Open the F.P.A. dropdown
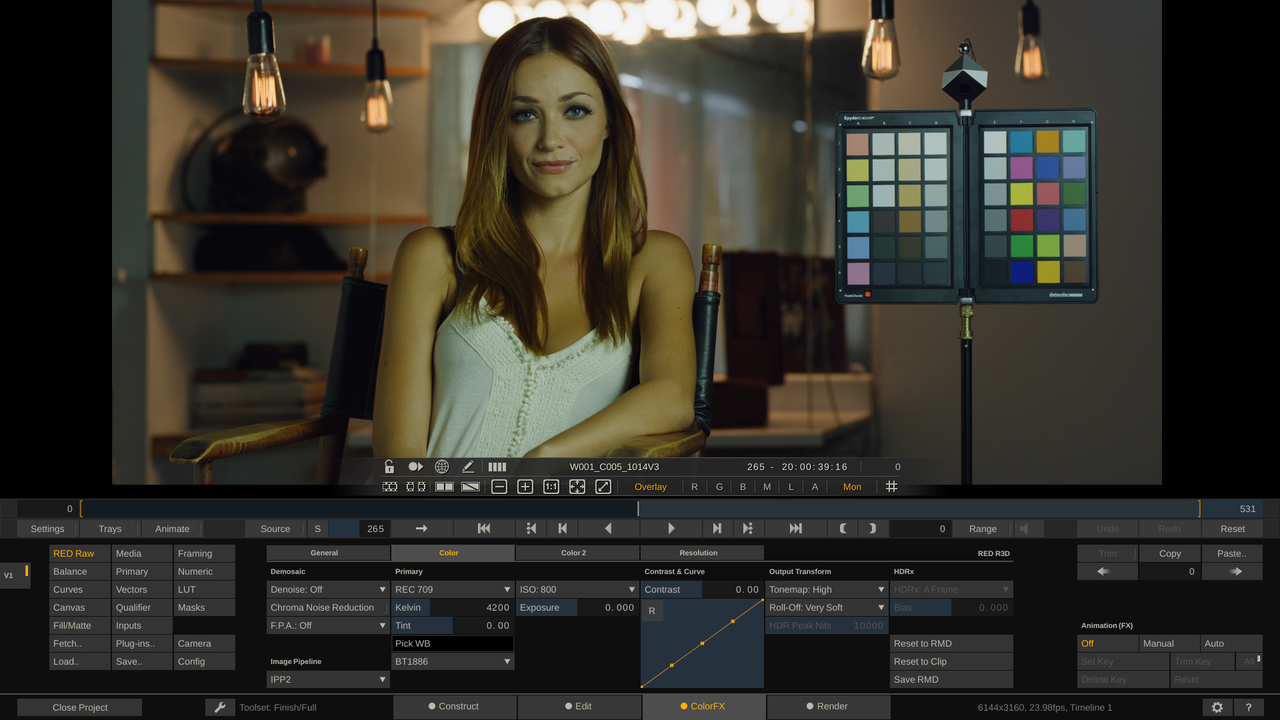The width and height of the screenshot is (1280, 720). pos(328,626)
